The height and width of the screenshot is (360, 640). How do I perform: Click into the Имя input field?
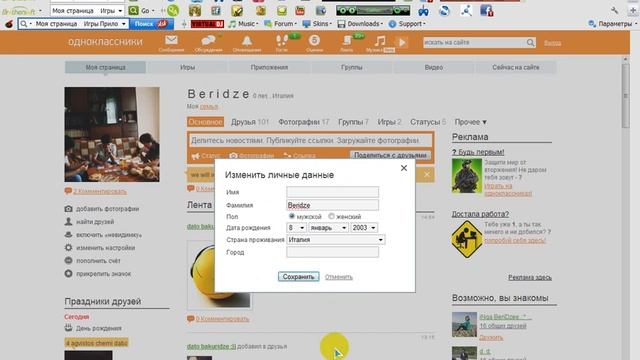[332, 192]
